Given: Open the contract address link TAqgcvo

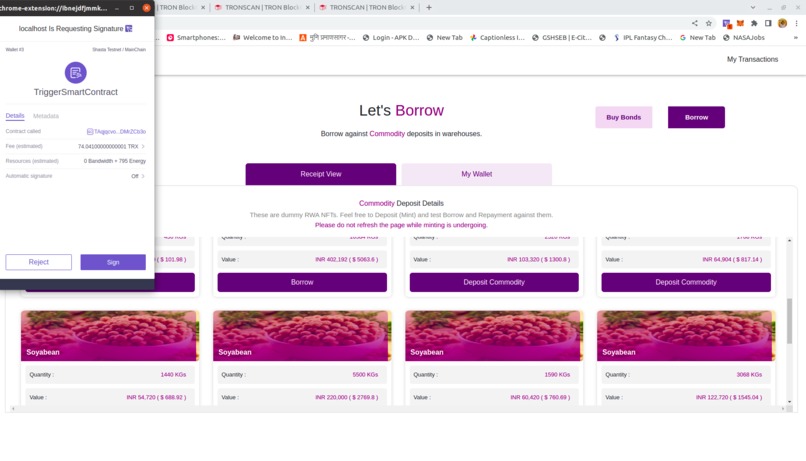Looking at the screenshot, I should 116,132.
